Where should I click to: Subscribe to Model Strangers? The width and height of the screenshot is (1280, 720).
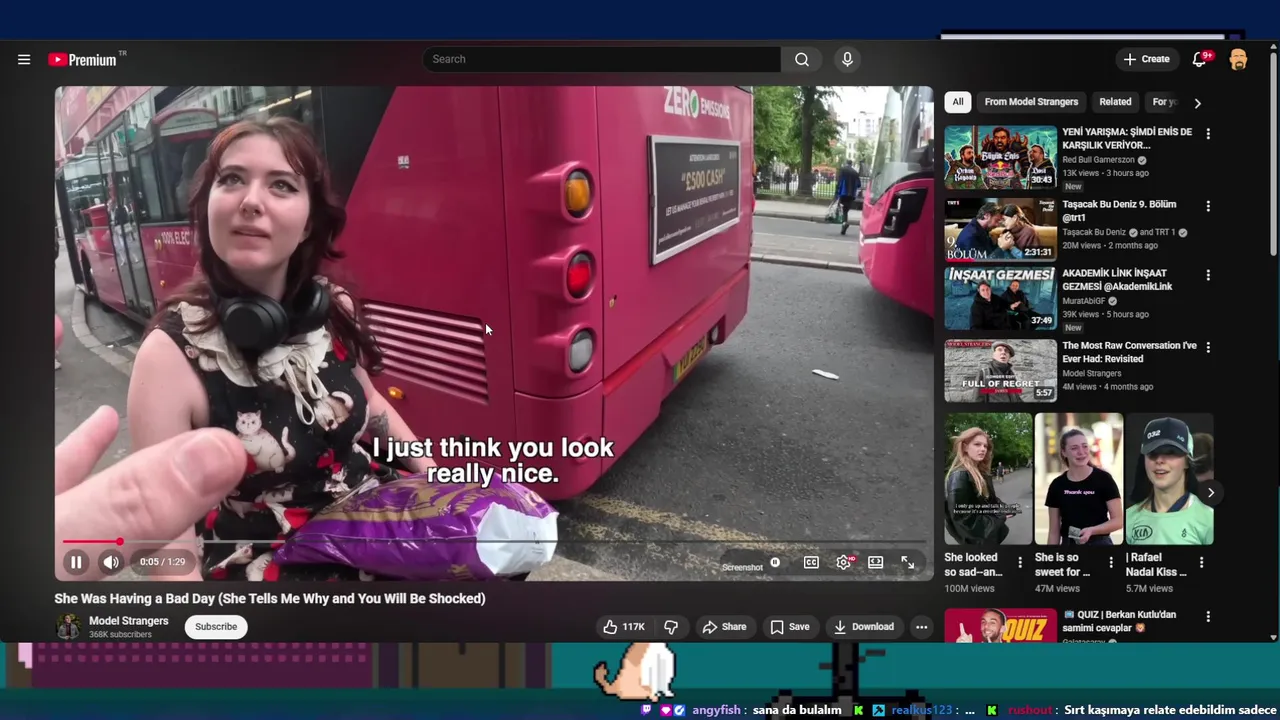coord(216,627)
